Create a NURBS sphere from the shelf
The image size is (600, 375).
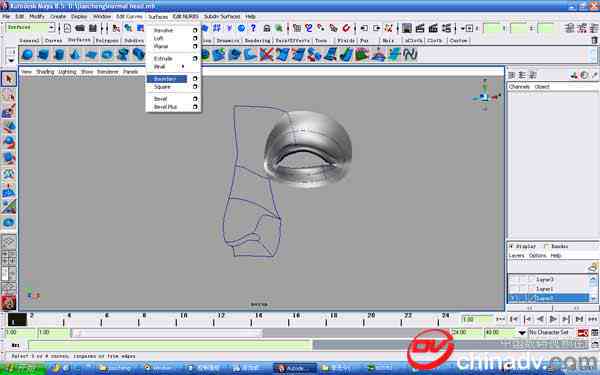[27, 55]
